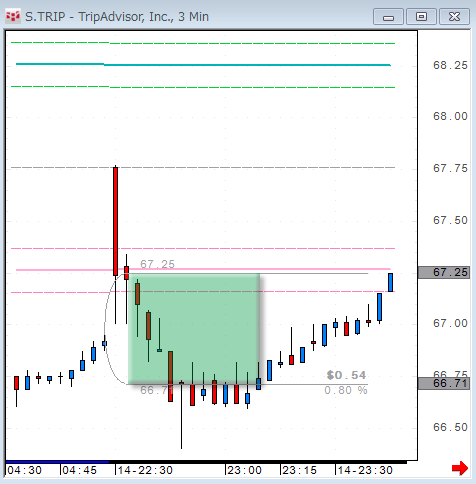Click the 14-22:30 time axis label
This screenshot has height=484, width=476.
point(145,470)
